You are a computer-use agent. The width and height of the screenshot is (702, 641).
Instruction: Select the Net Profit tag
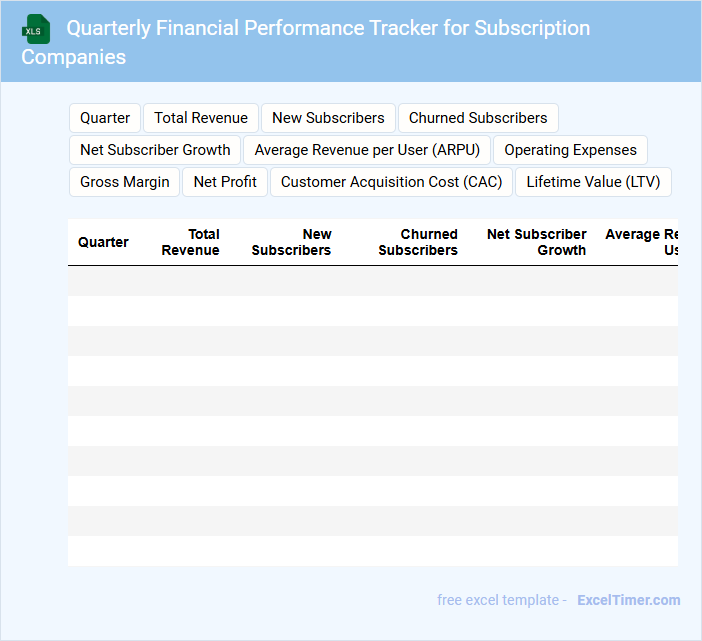[225, 182]
